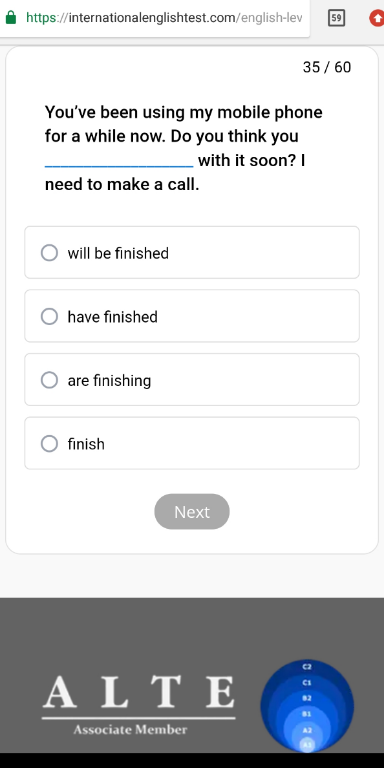Select the "are finishing" radio button
384x768 pixels.
49,380
